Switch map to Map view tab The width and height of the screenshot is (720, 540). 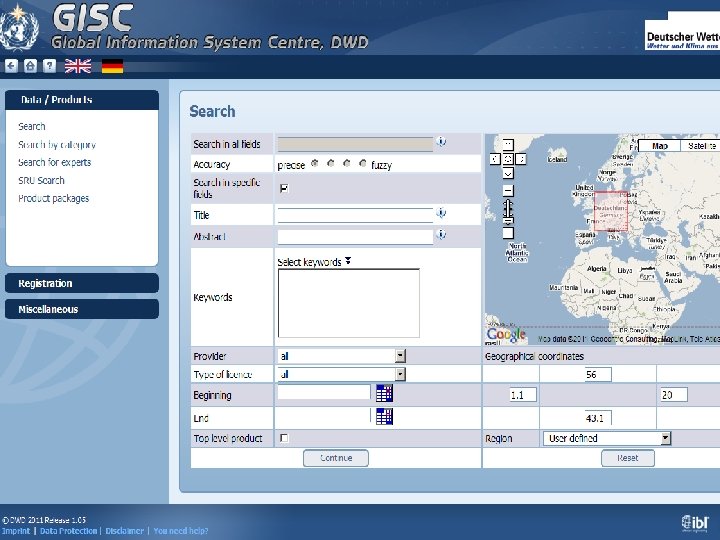coord(659,146)
